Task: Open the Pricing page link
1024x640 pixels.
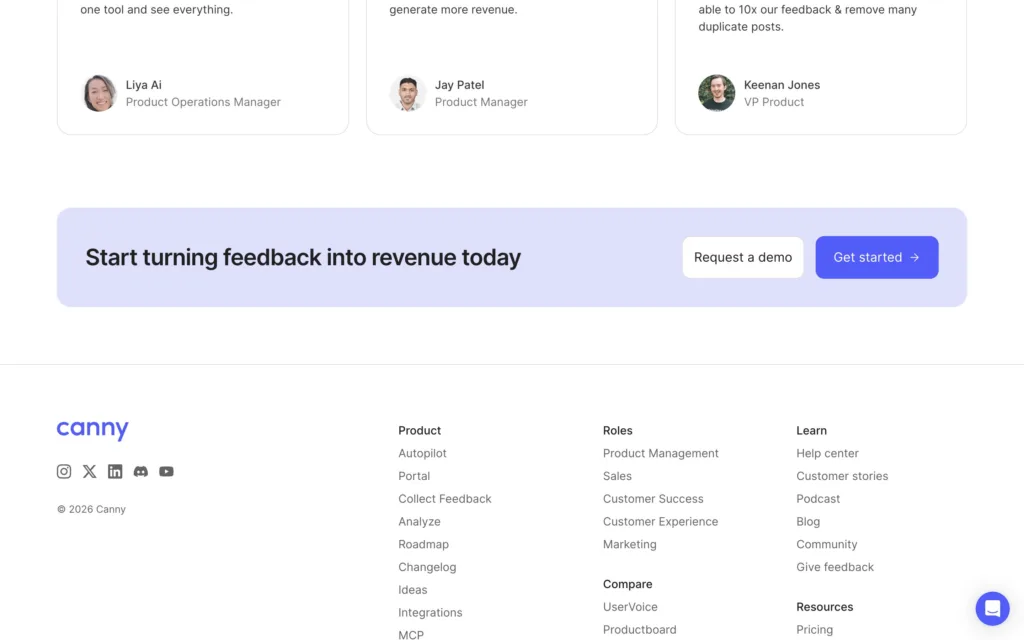Action: tap(814, 630)
